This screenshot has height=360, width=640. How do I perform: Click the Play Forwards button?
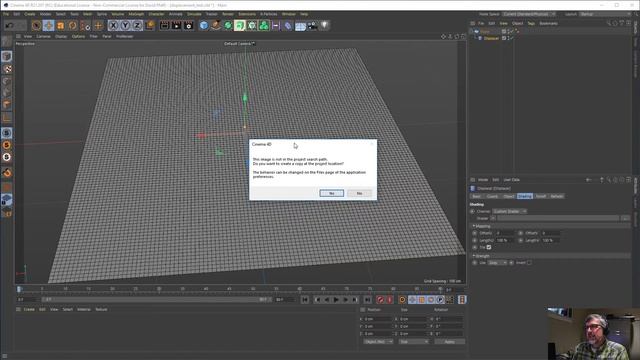click(x=336, y=300)
